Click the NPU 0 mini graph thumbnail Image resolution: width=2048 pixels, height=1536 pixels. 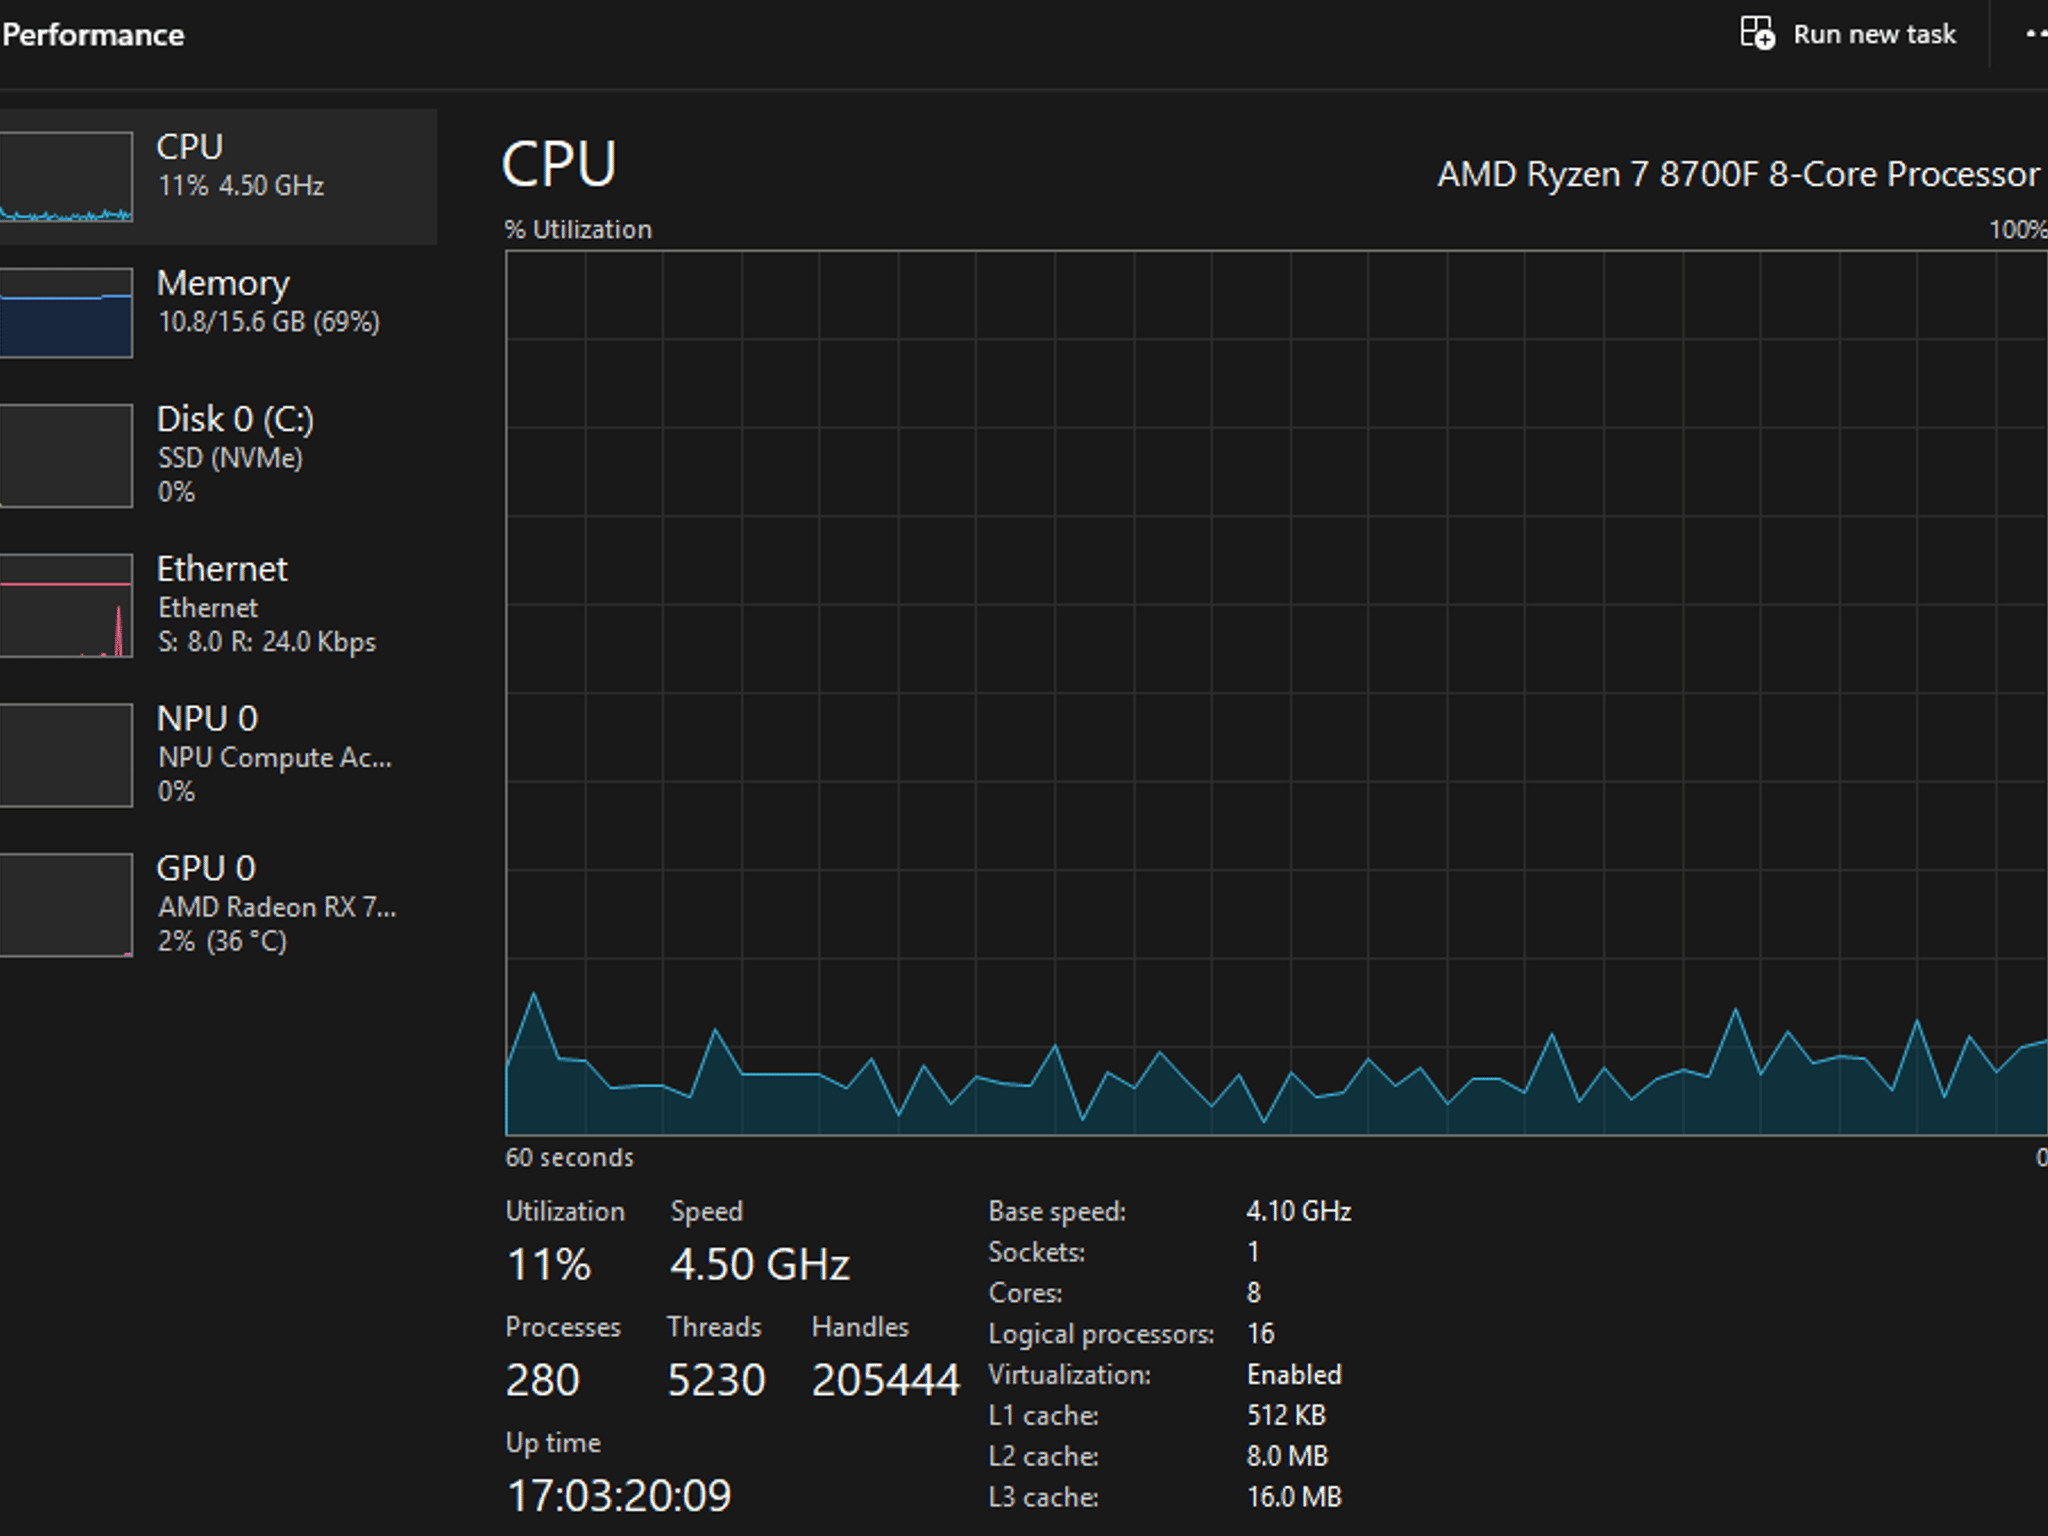[66, 754]
